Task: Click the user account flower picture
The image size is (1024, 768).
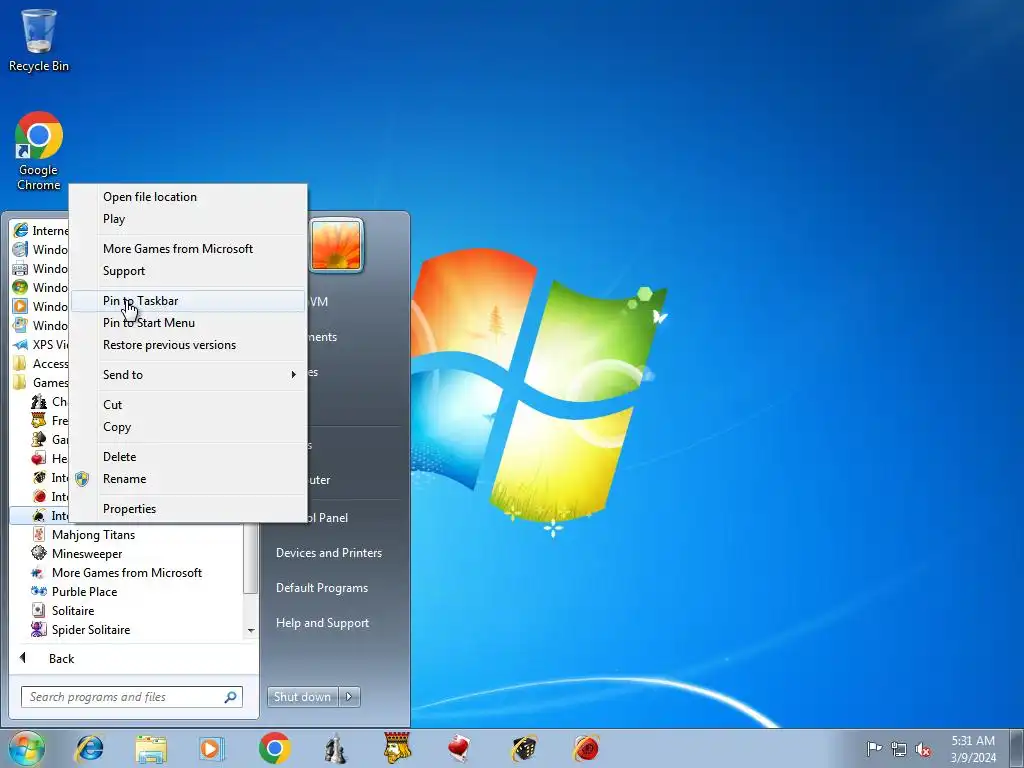Action: pos(336,246)
